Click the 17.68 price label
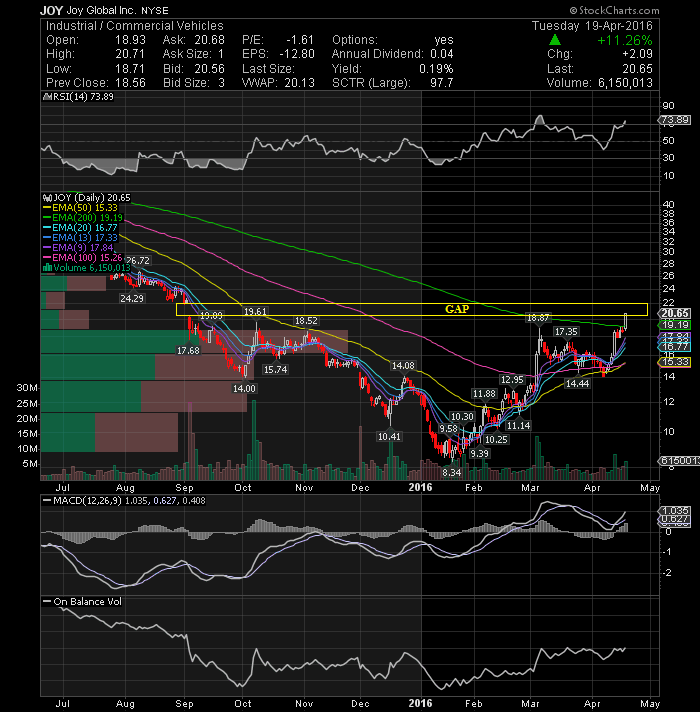The image size is (700, 712). click(x=188, y=351)
